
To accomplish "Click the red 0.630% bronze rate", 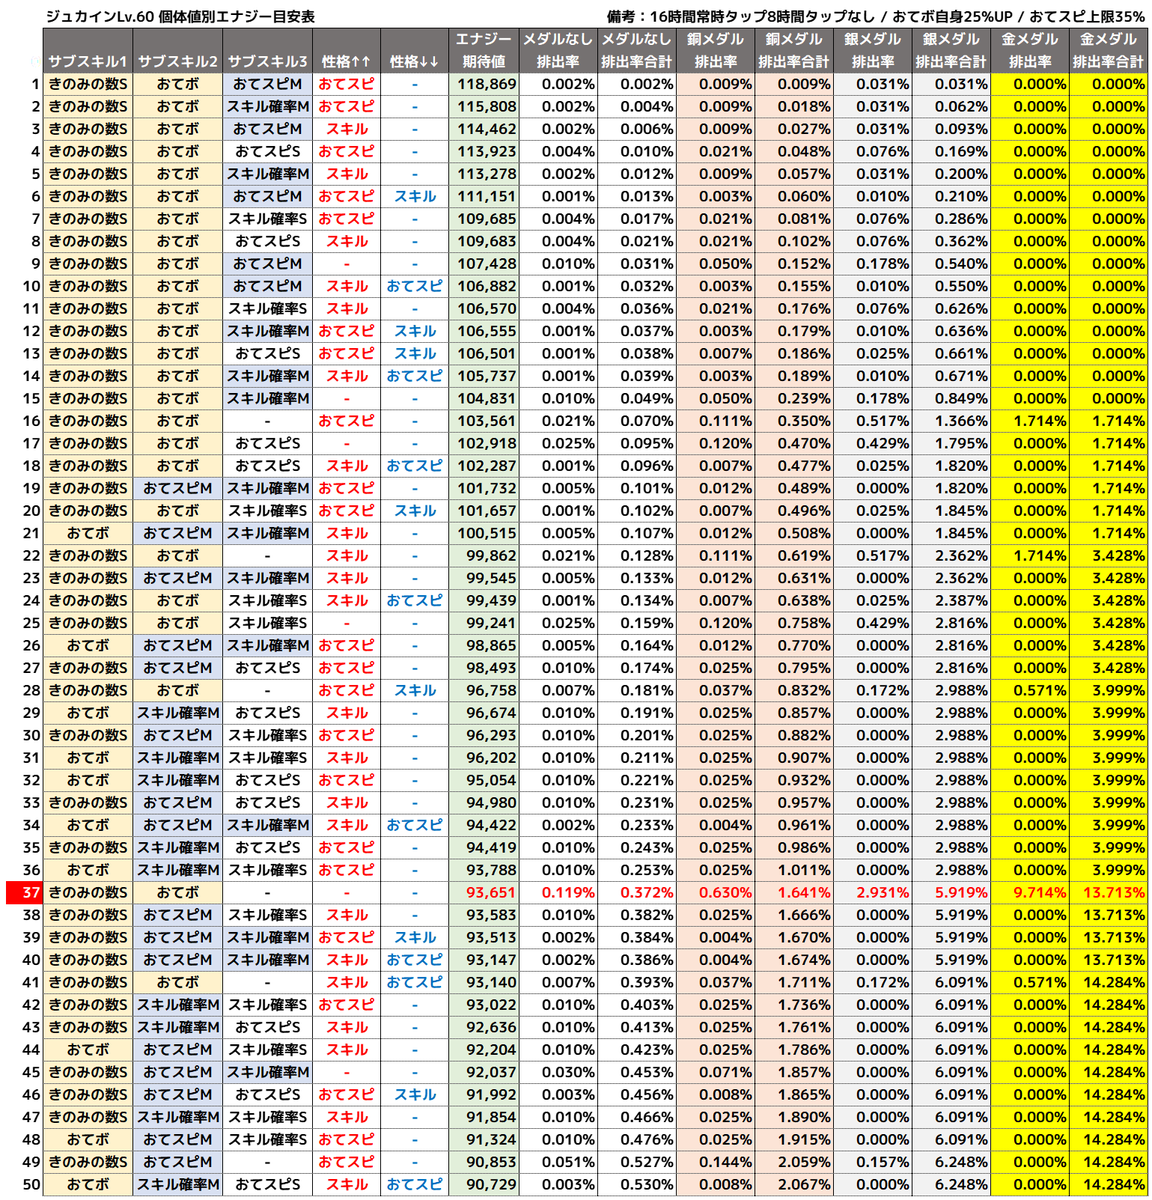I will coord(716,893).
